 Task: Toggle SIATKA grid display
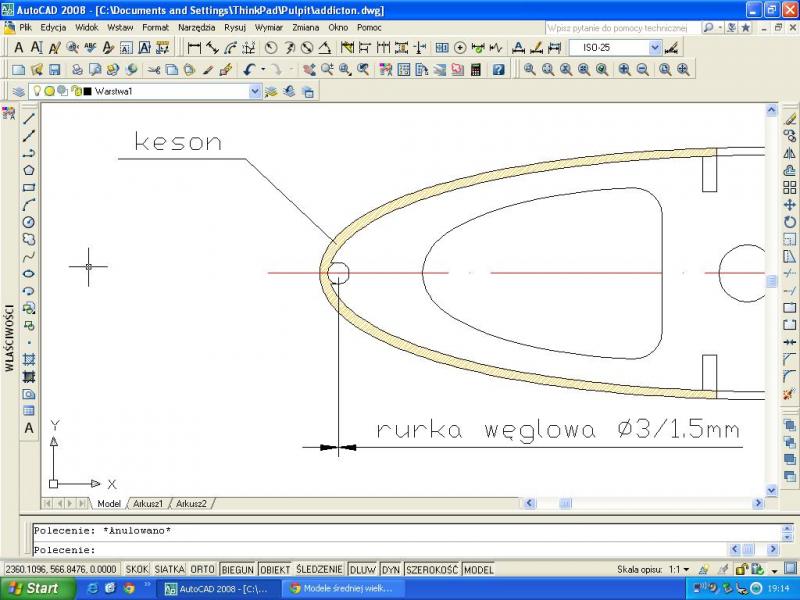coord(170,569)
